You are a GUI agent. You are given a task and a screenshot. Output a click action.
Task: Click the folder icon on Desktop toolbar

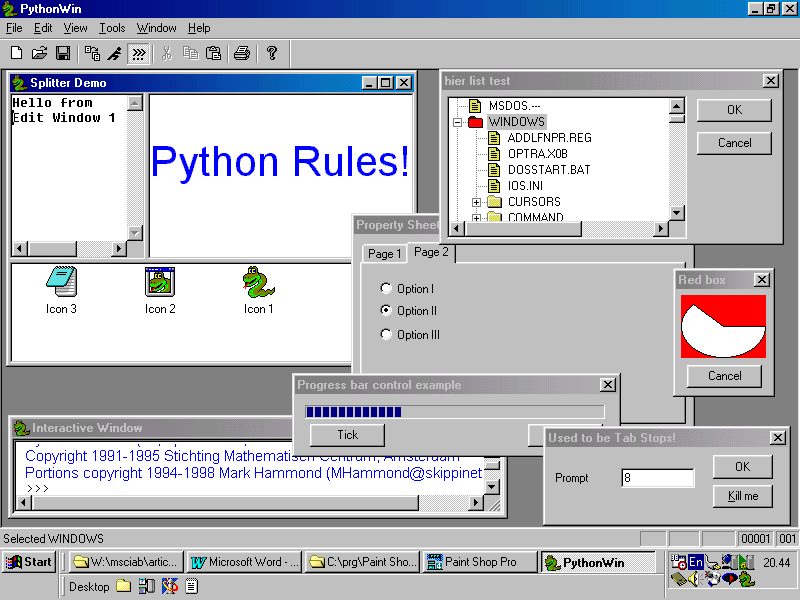123,586
